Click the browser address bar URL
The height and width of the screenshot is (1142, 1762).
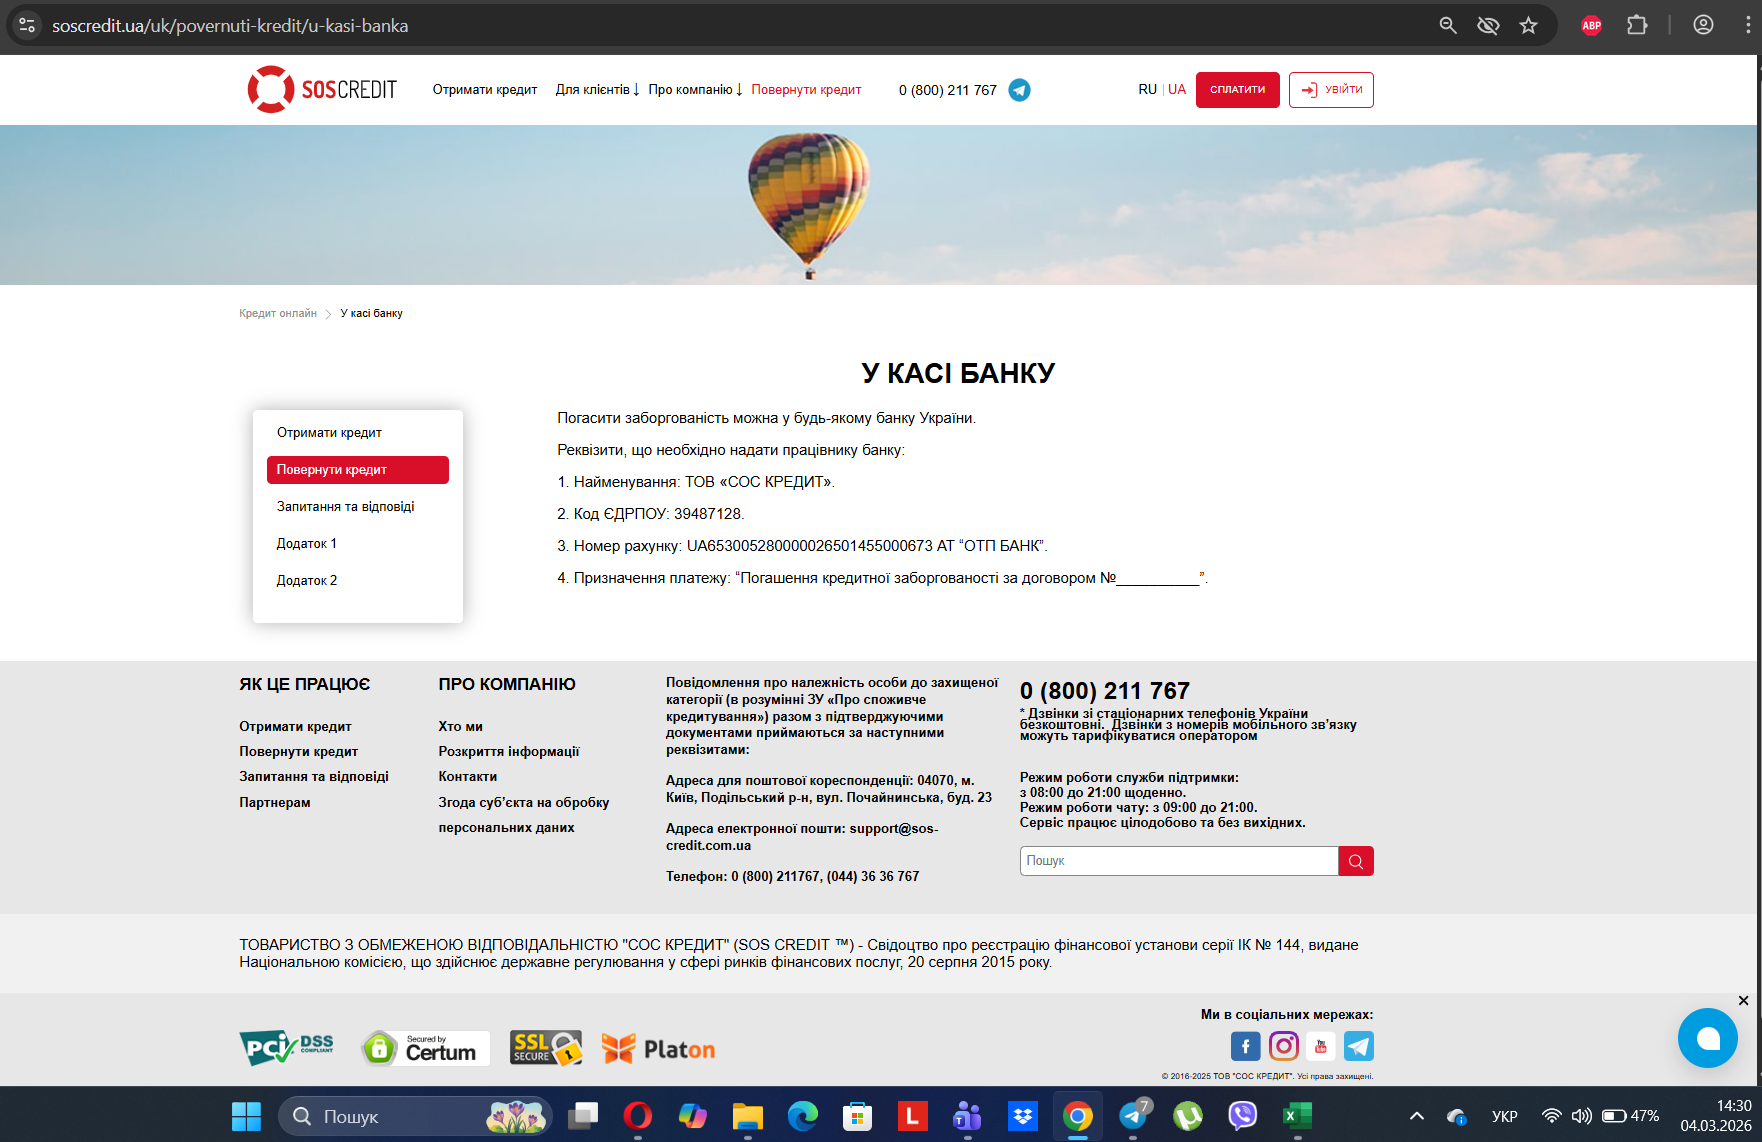tap(230, 26)
